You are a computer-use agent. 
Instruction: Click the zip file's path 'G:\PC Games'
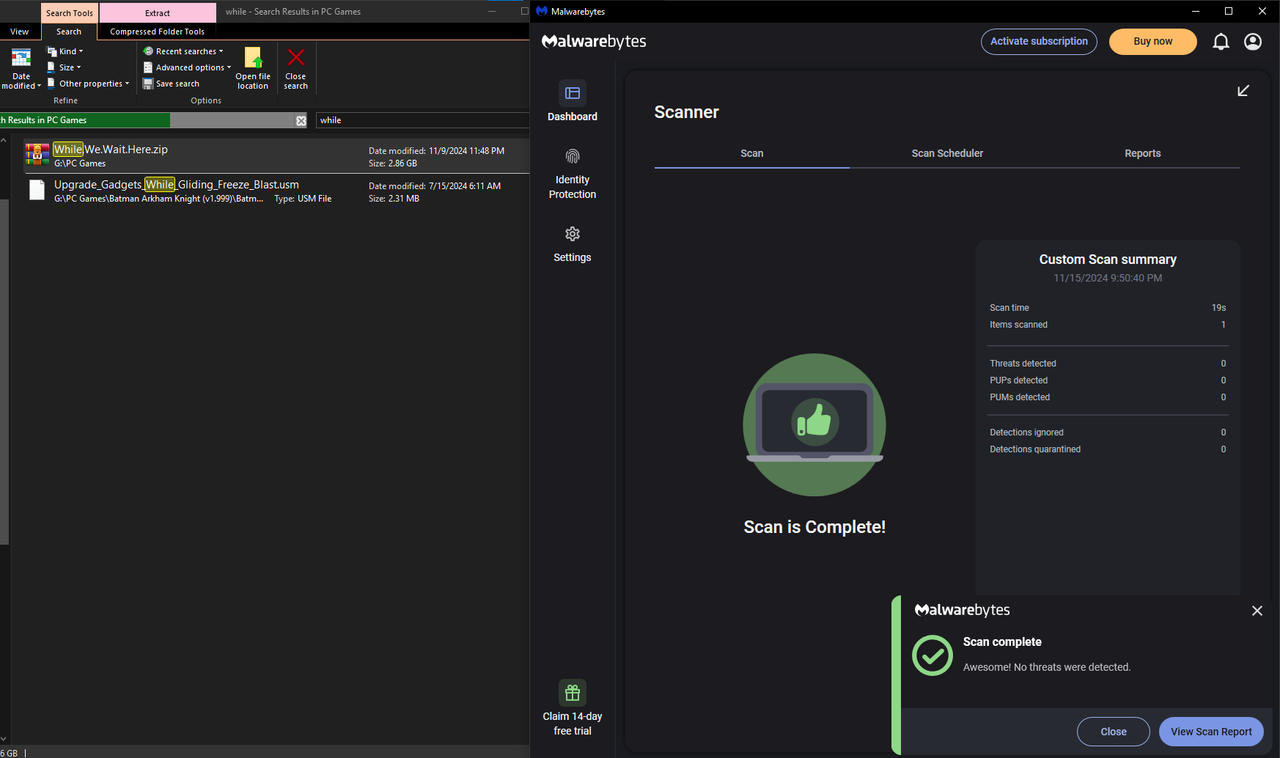[80, 163]
